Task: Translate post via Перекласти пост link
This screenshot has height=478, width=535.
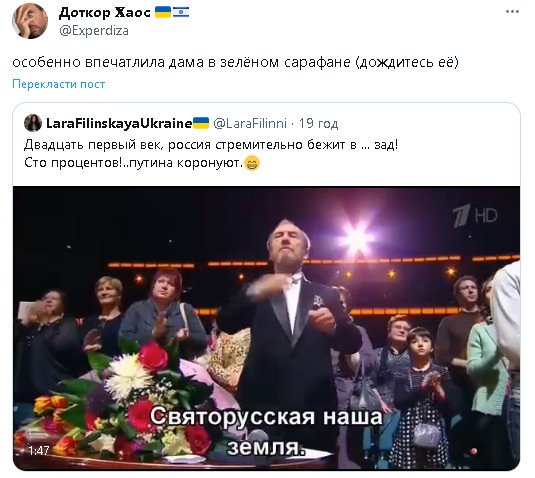Action: pyautogui.click(x=59, y=84)
